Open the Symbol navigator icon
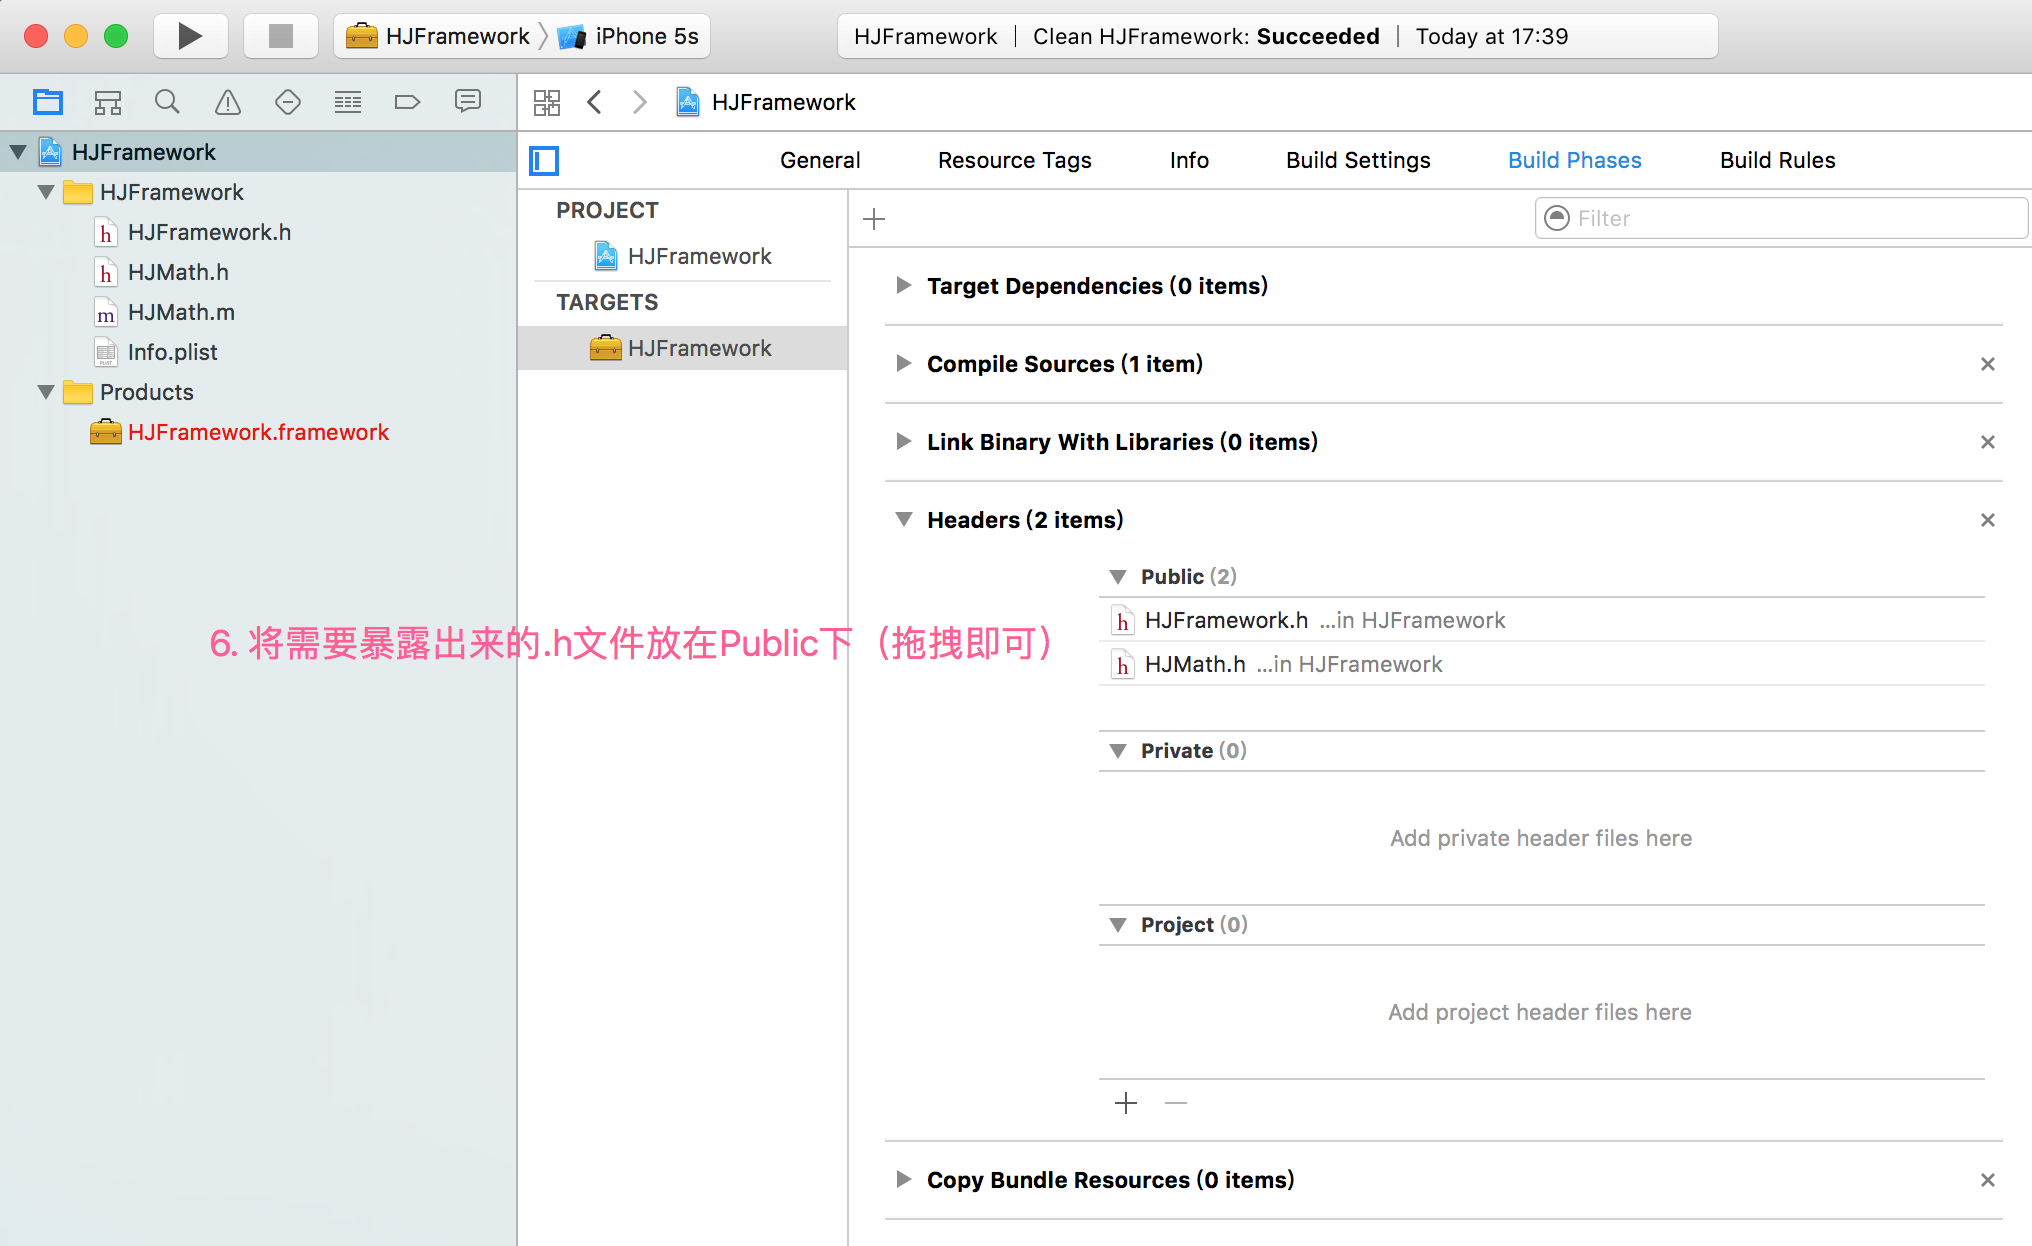The height and width of the screenshot is (1246, 2032). 108,102
